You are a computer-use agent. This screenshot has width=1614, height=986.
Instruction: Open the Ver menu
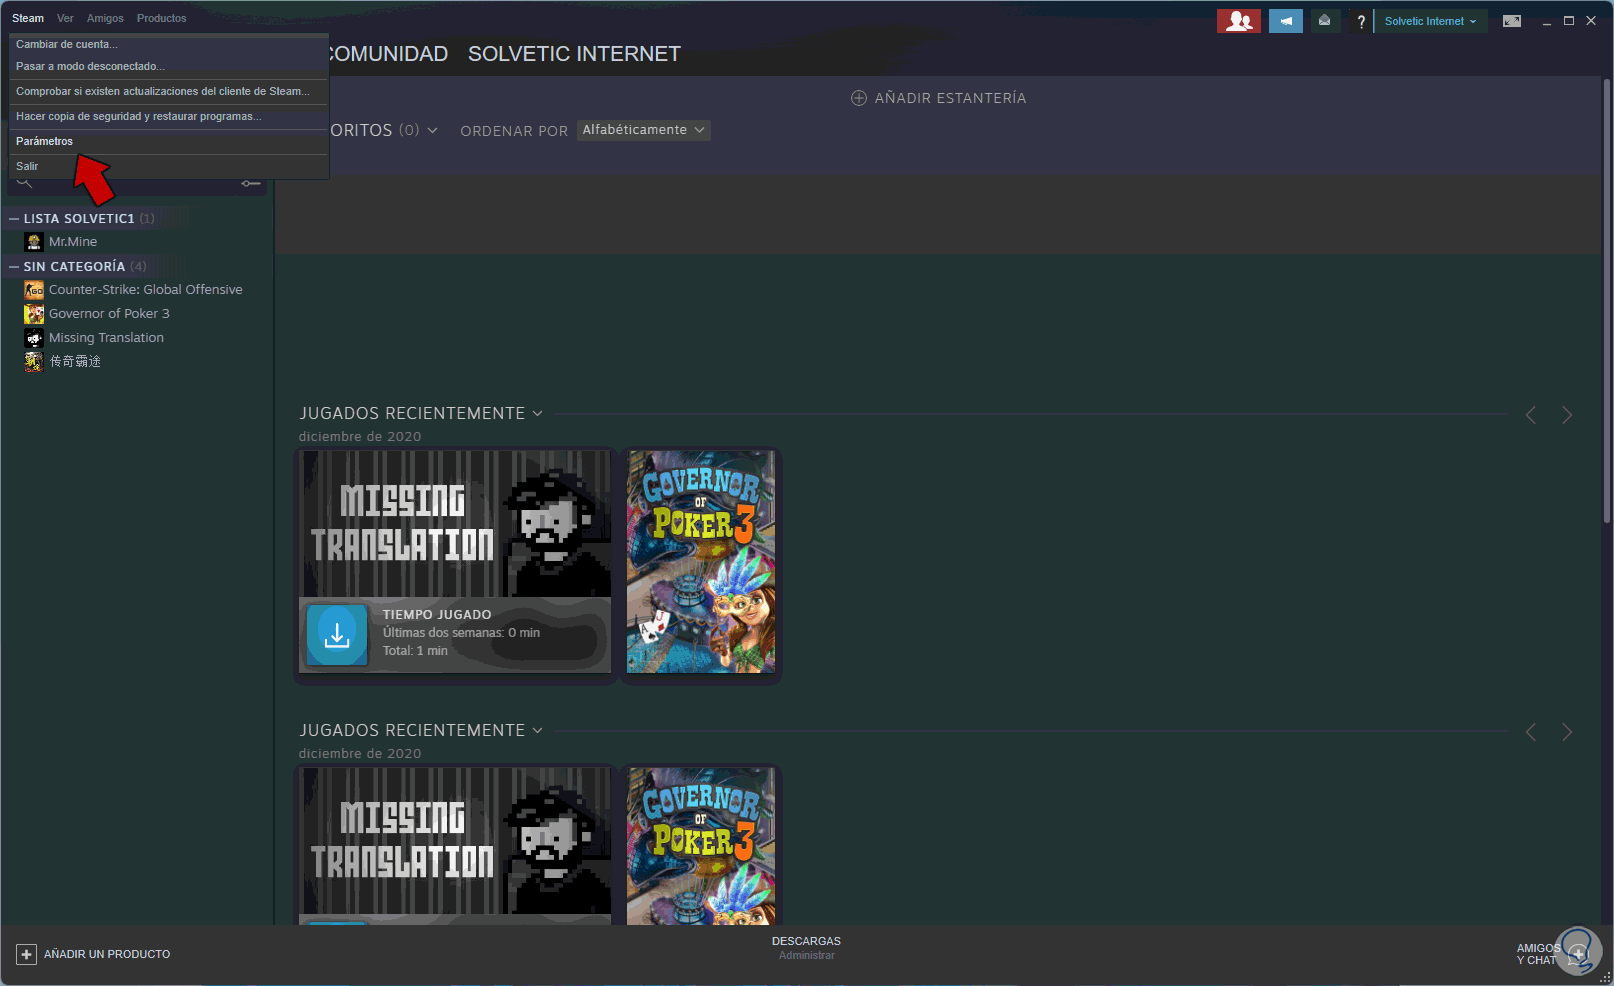point(65,18)
